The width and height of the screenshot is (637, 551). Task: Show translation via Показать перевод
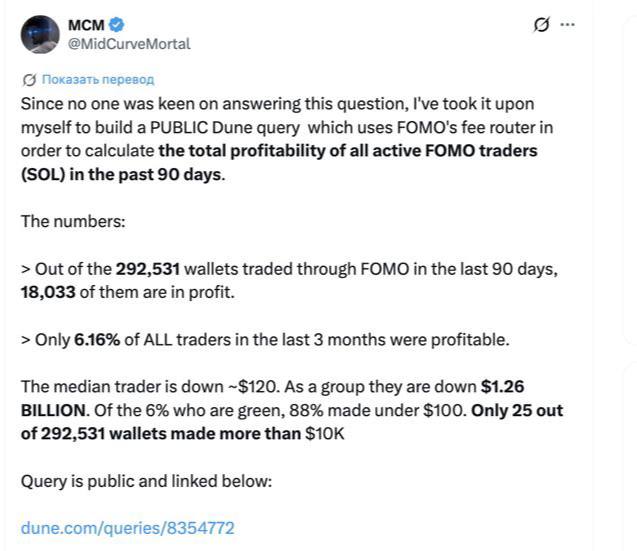tap(98, 79)
